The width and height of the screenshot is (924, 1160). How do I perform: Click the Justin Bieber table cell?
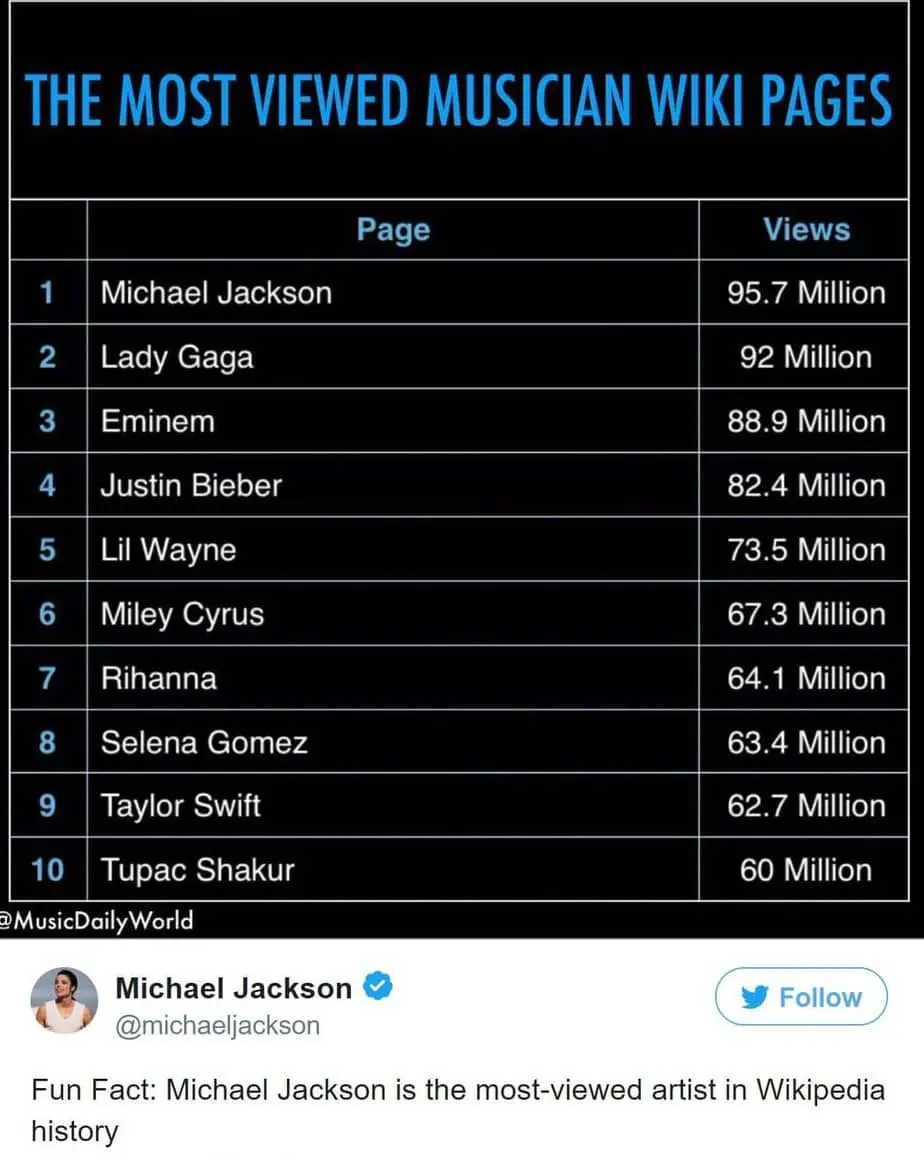click(x=191, y=486)
